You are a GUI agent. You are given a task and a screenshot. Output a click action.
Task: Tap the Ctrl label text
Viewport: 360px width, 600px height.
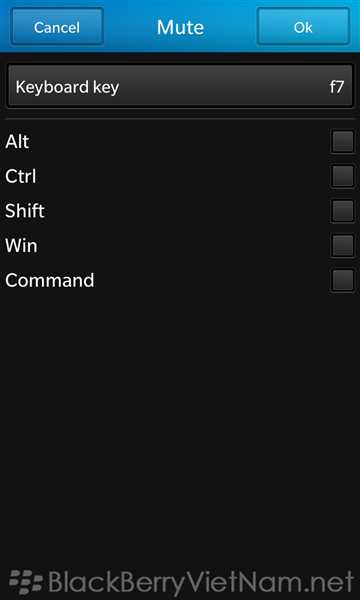coord(21,176)
